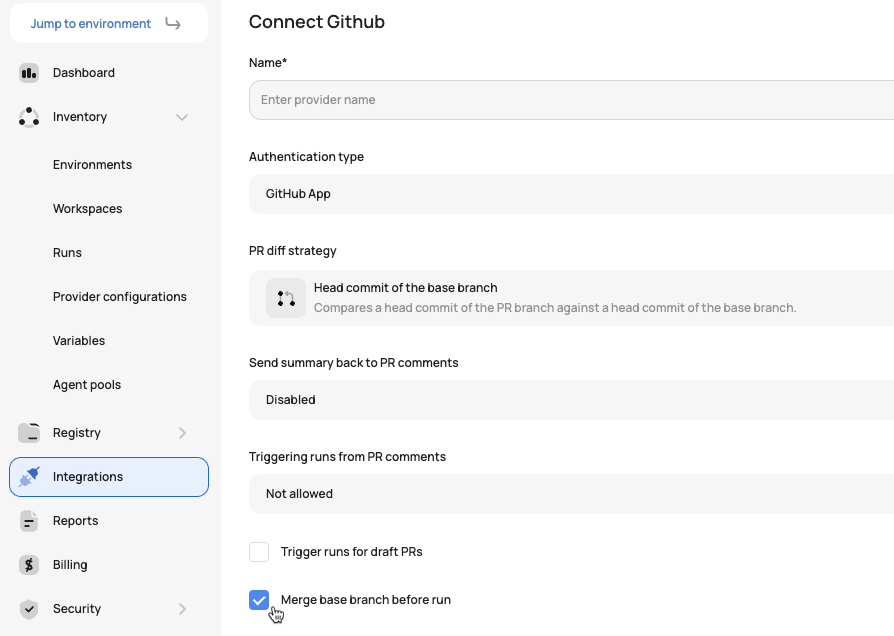This screenshot has width=894, height=636.
Task: Open the Authentication type GitHub App dropdown
Action: [x=571, y=194]
